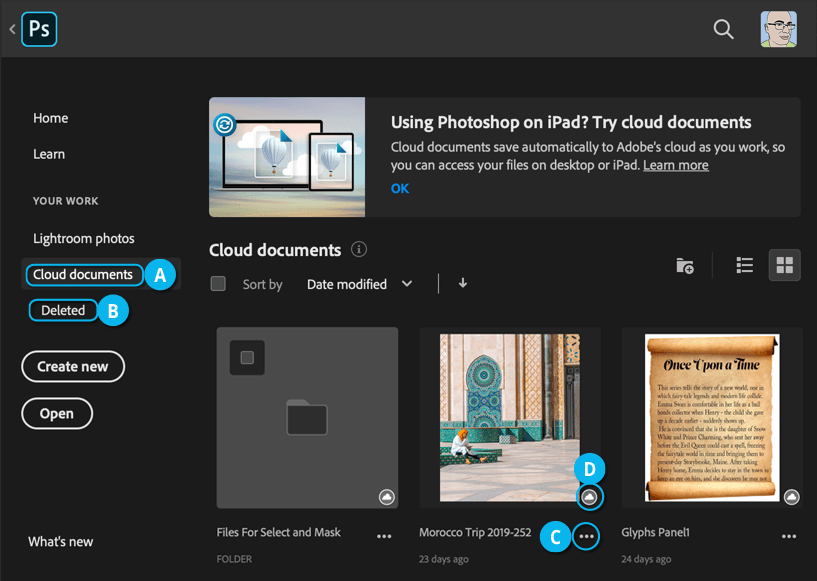Go to Home in the sidebar
Viewport: 817px width, 581px height.
point(51,118)
